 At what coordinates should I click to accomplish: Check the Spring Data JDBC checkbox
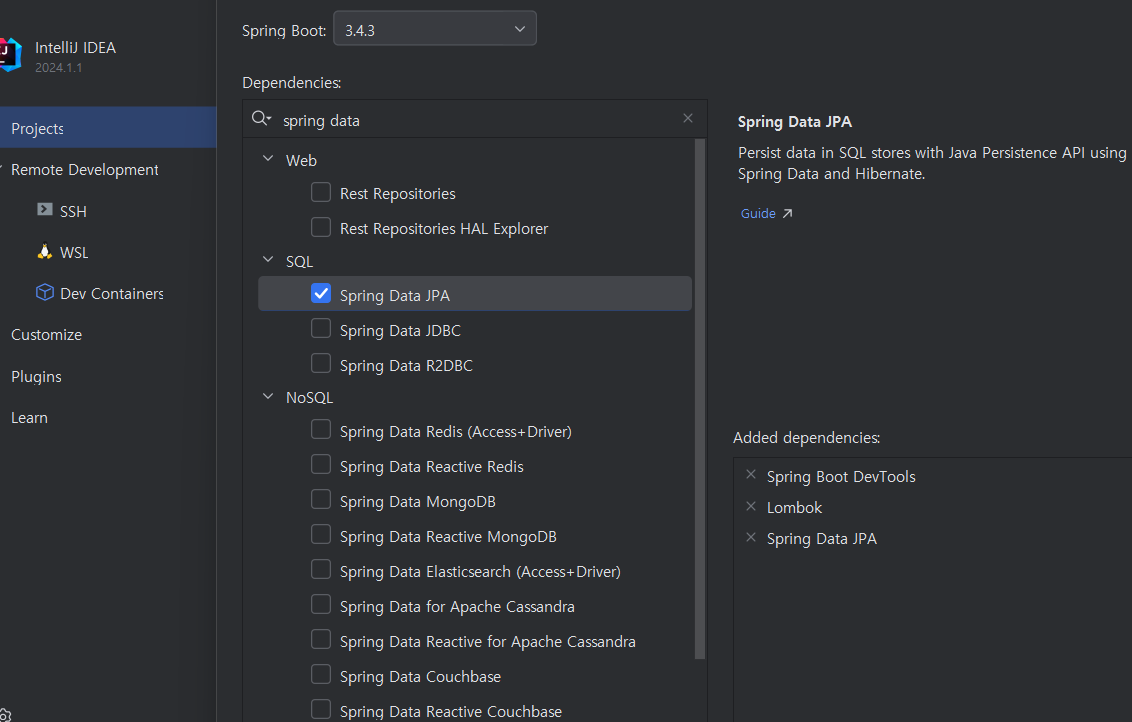321,328
